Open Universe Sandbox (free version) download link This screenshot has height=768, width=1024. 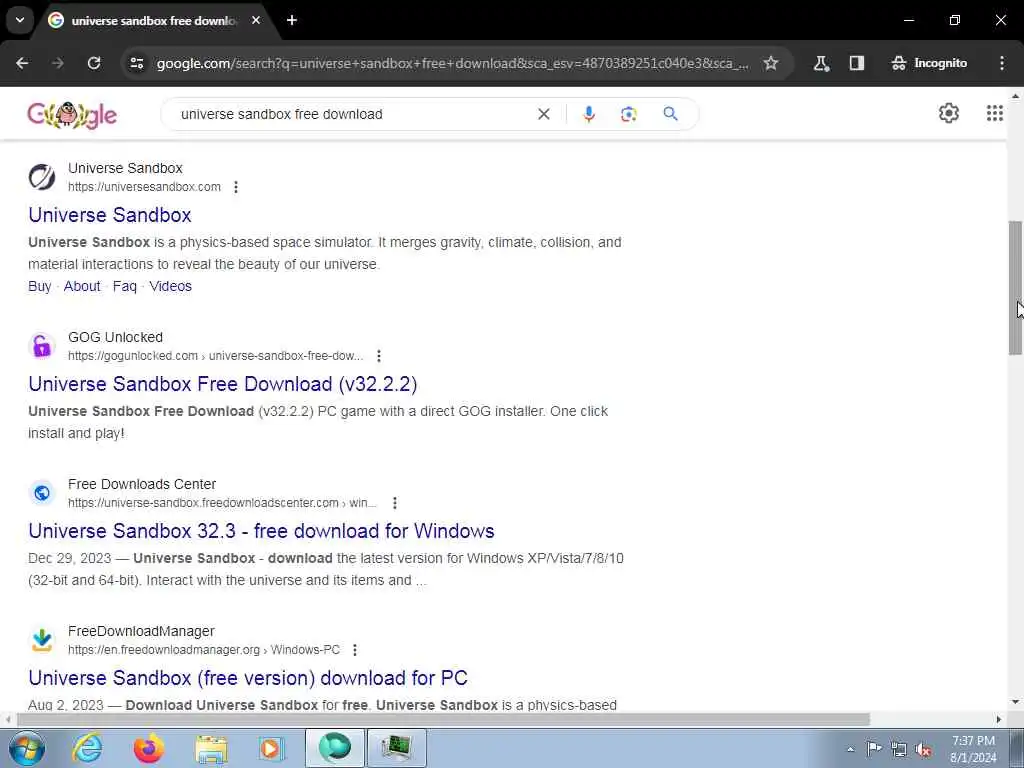click(248, 678)
